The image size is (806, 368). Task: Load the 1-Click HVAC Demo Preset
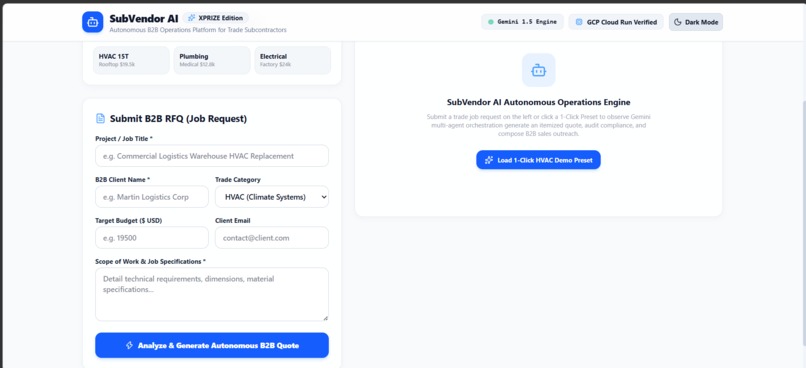pyautogui.click(x=538, y=160)
